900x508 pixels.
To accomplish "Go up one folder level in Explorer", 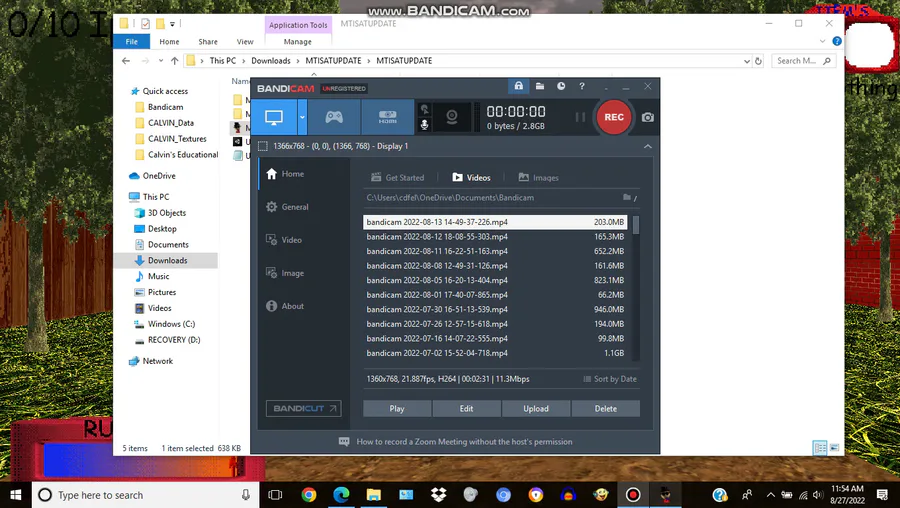I will click(174, 60).
